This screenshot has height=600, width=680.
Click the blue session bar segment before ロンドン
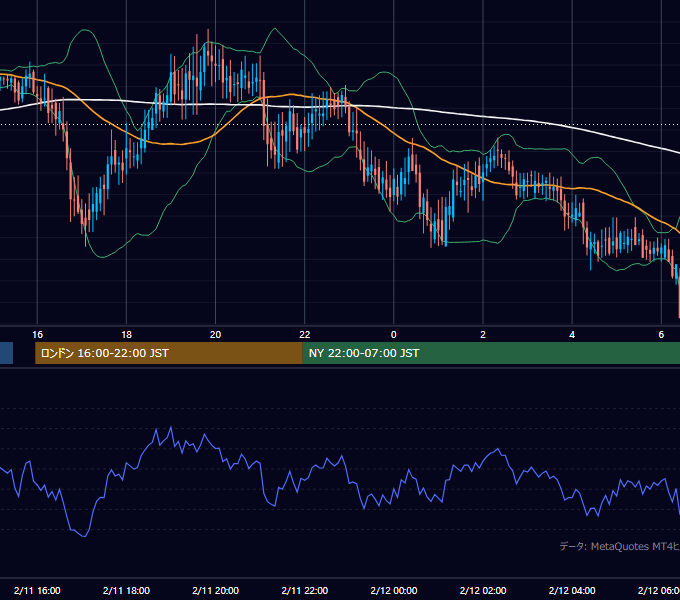[7, 353]
